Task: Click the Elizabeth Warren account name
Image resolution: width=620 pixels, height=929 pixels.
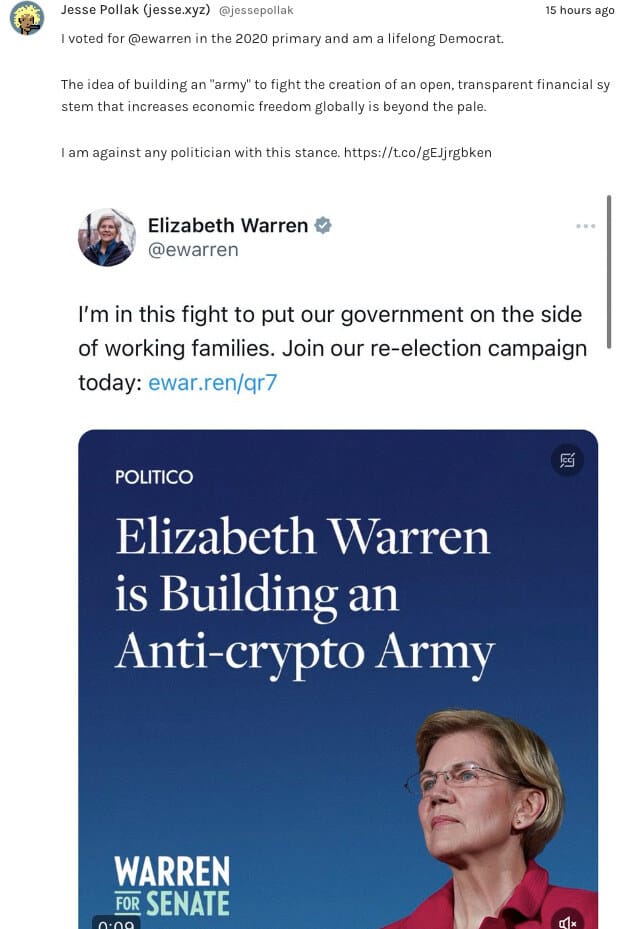Action: 228,226
